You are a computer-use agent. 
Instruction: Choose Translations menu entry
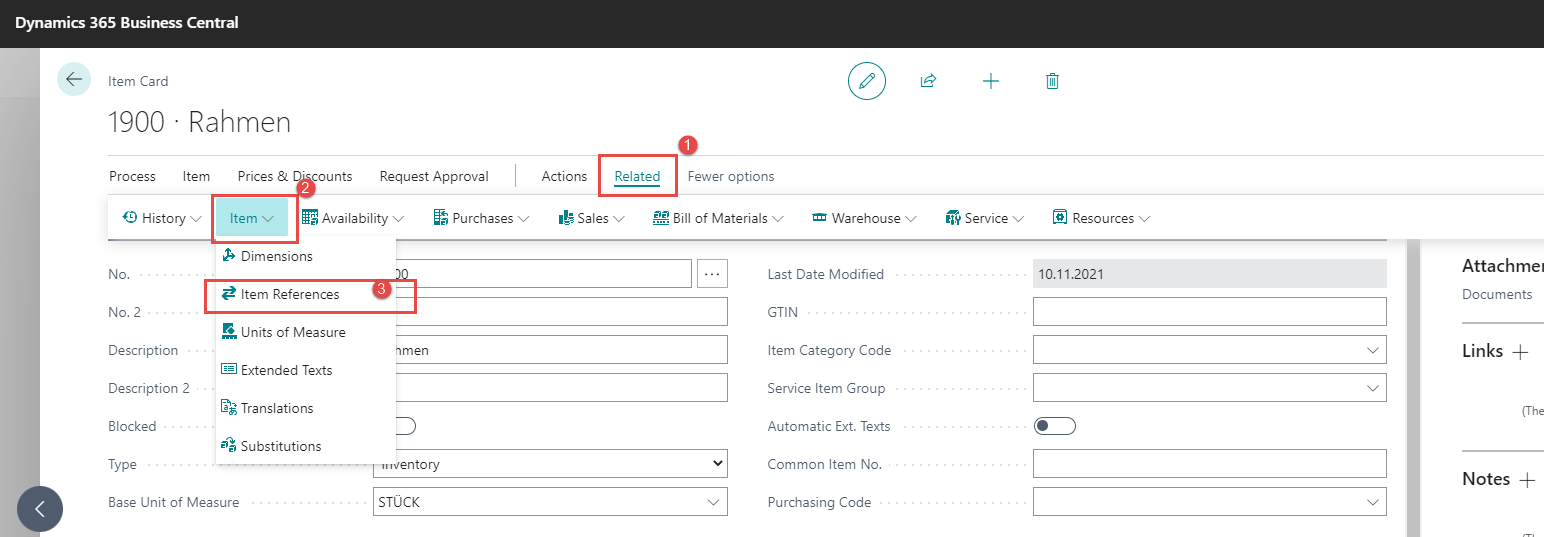tap(306, 408)
